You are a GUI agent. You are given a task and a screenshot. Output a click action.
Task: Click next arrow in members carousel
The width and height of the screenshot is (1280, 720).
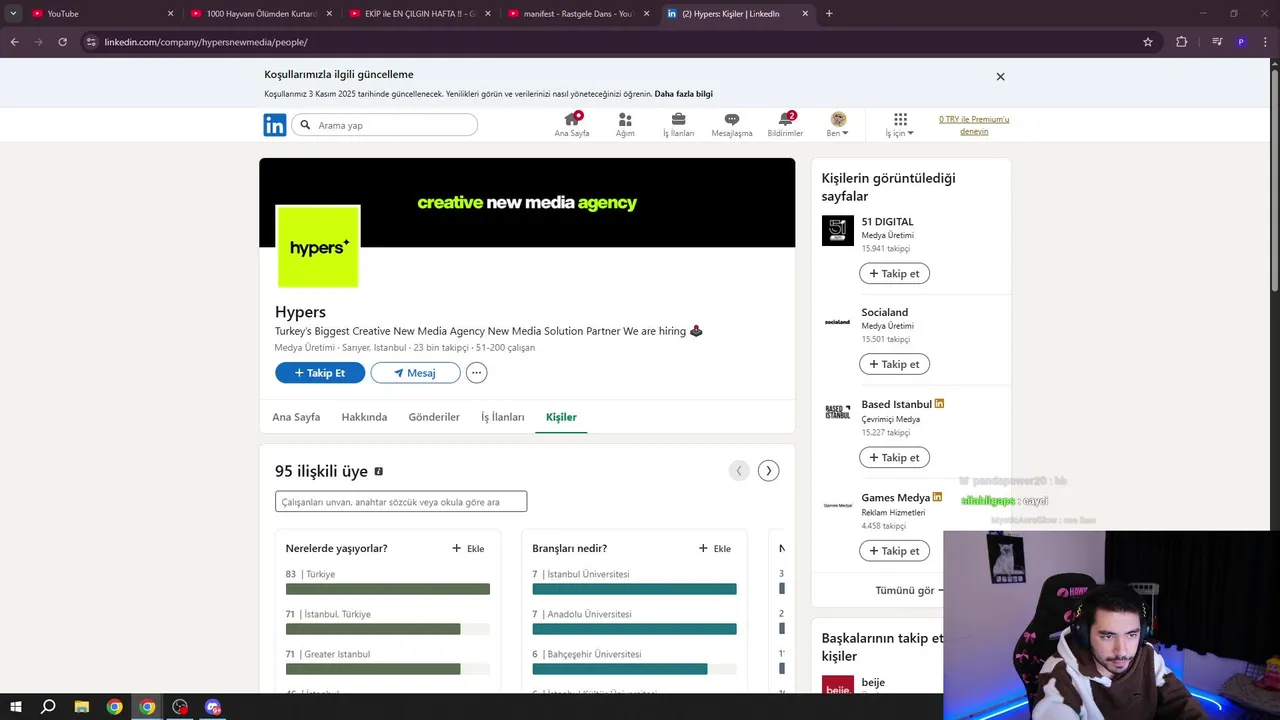[x=768, y=471]
